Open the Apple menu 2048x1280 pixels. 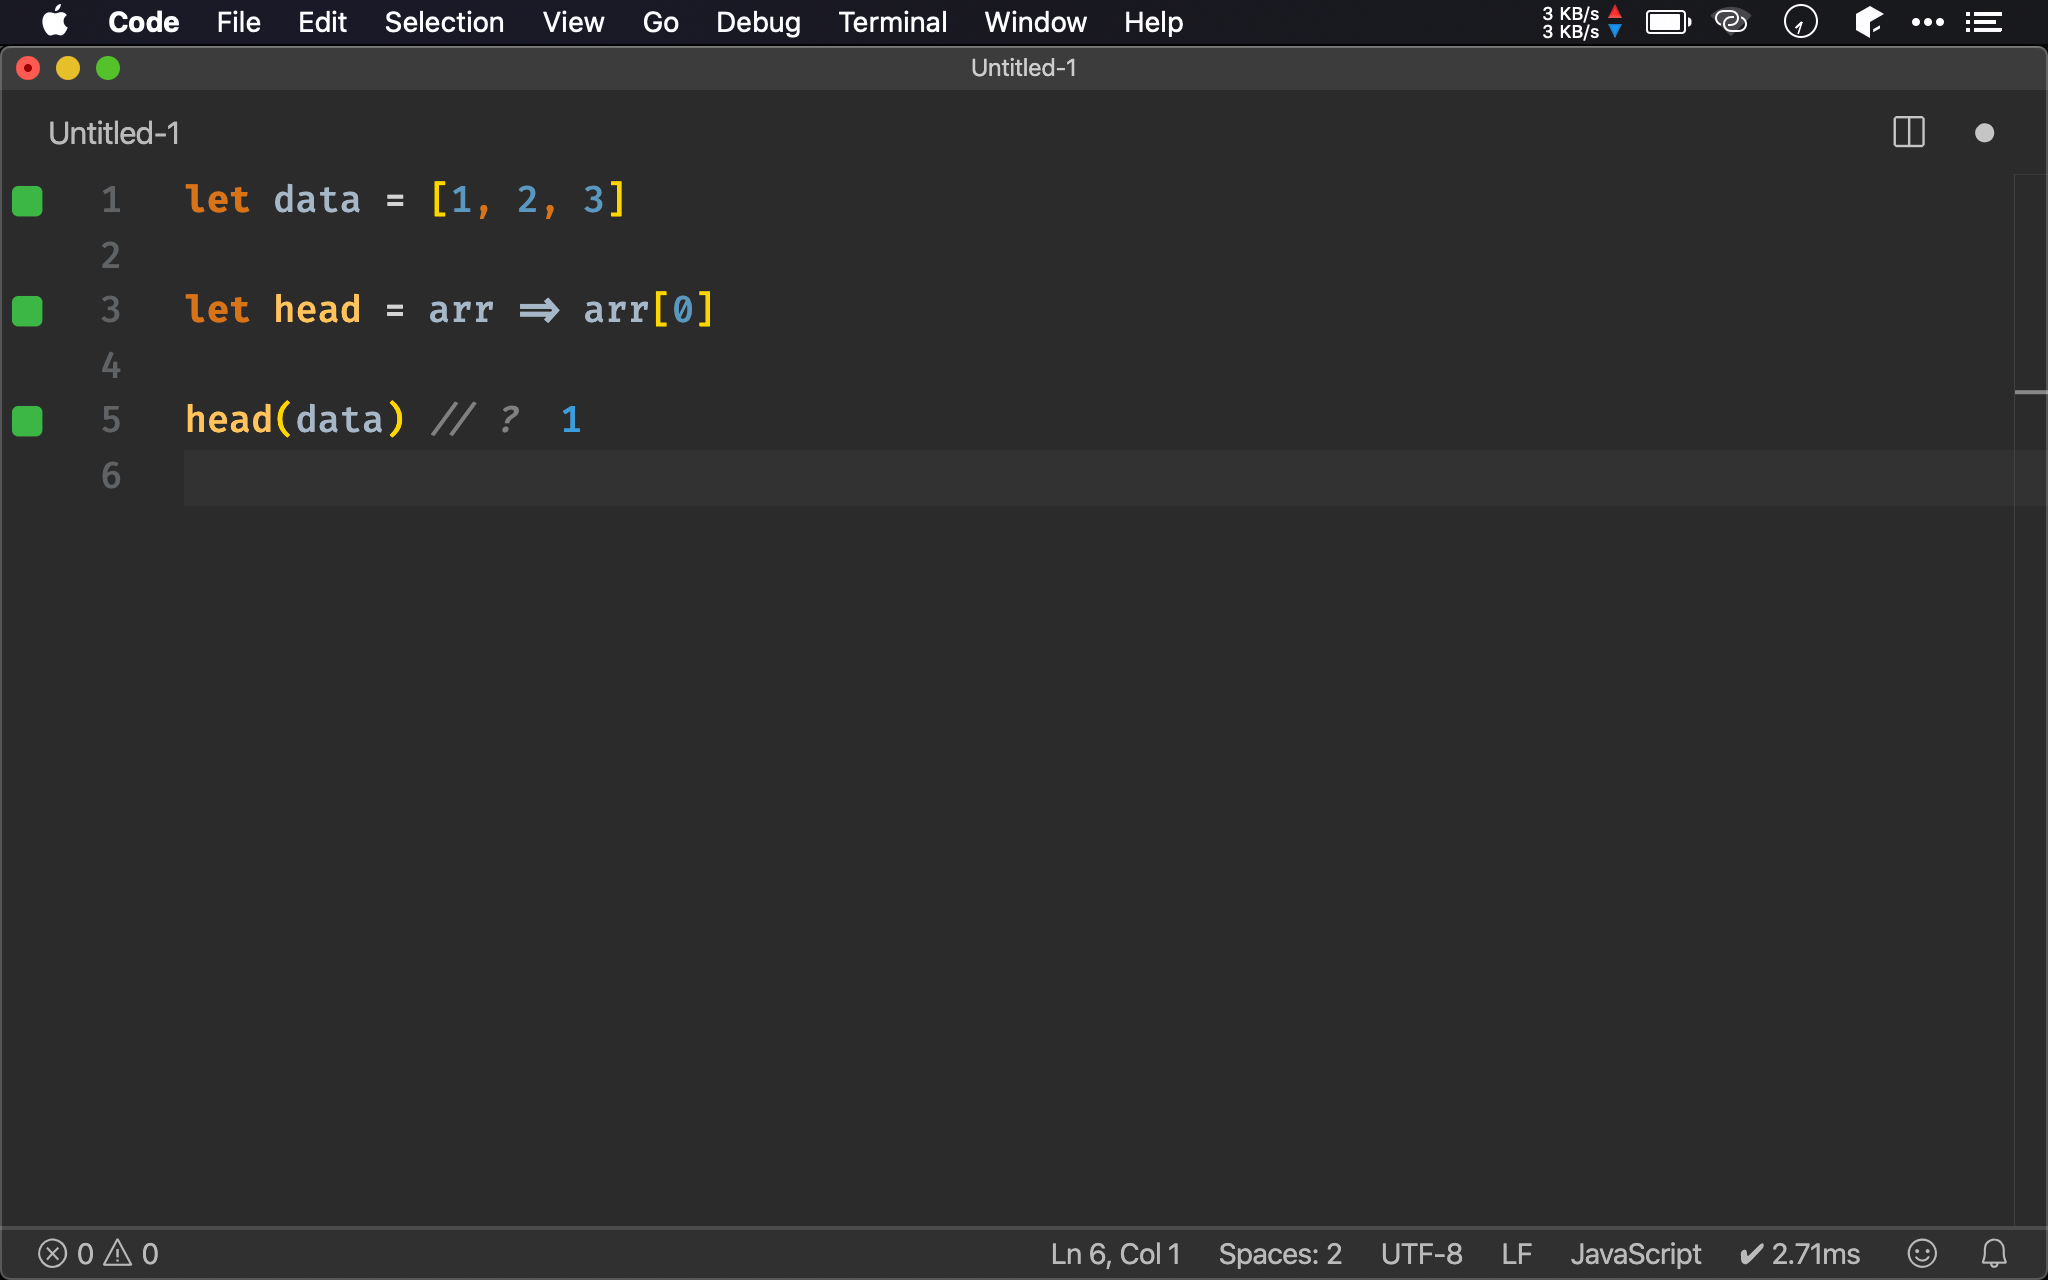pos(55,21)
